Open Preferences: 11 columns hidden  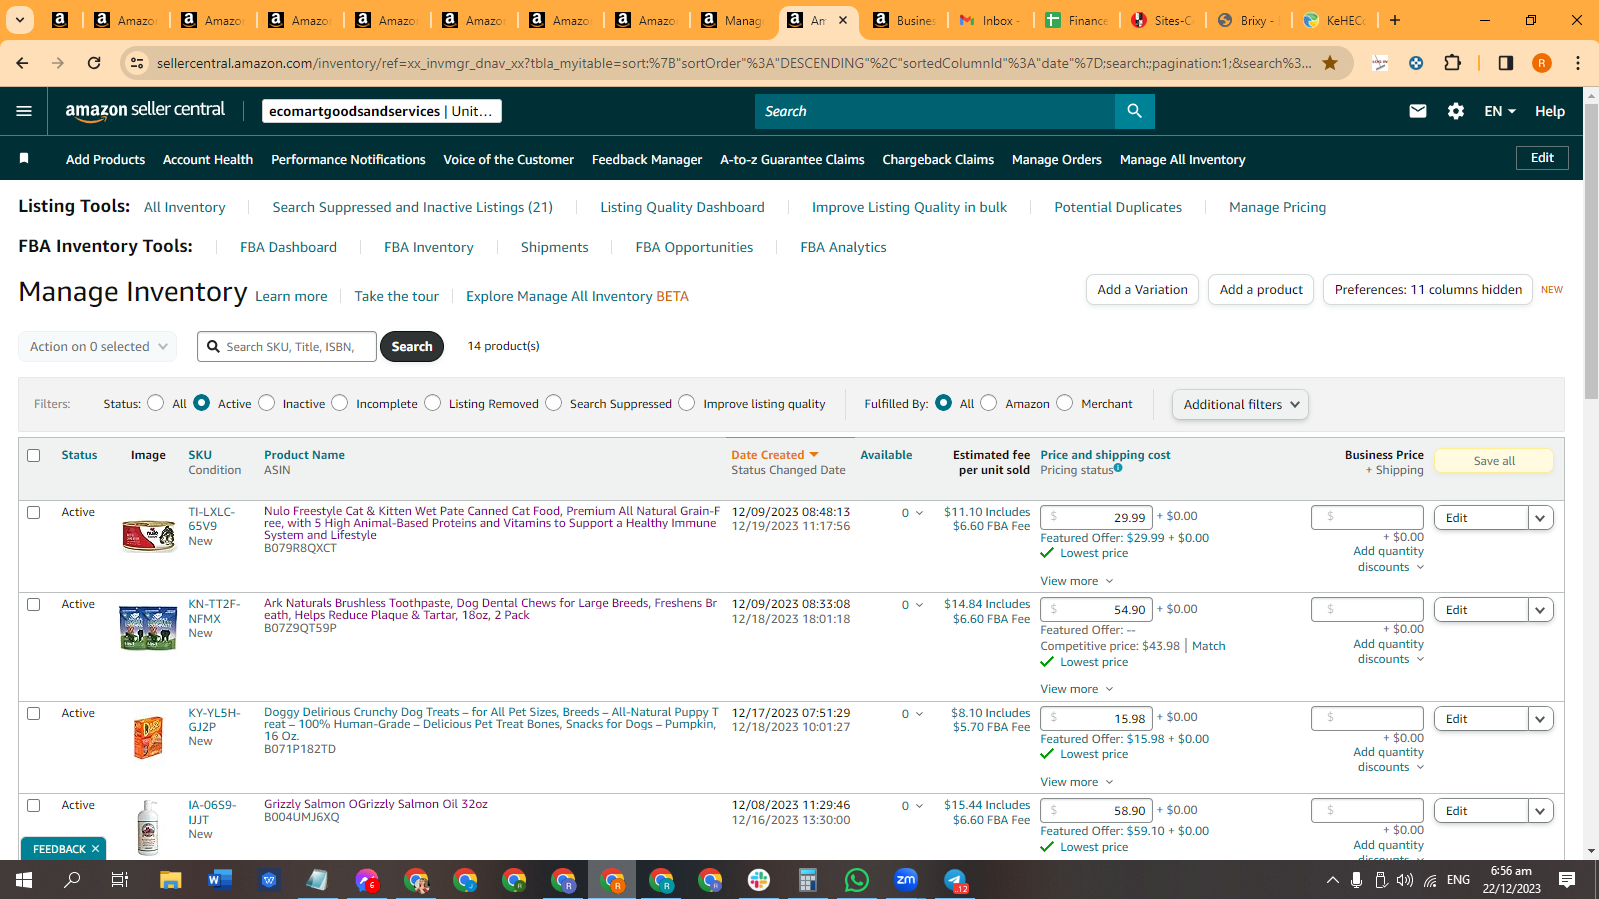pos(1428,290)
